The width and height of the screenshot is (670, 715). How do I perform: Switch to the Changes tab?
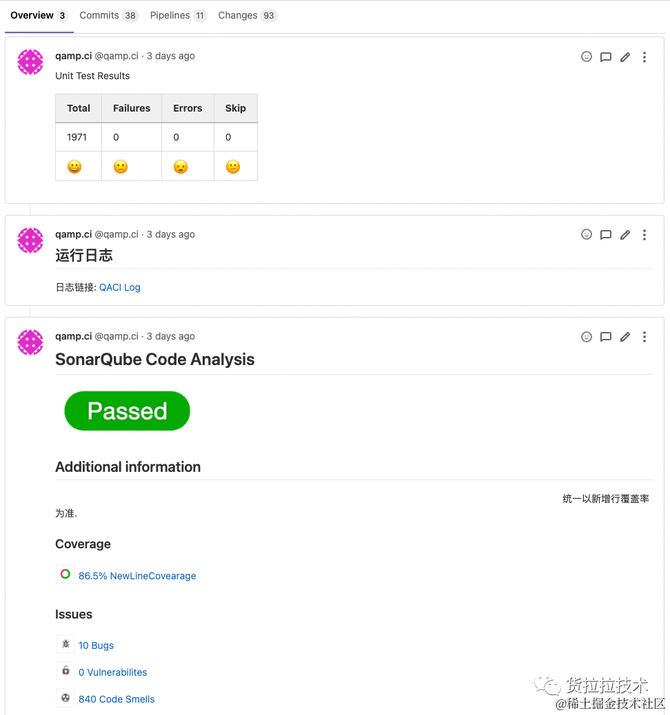coord(247,16)
